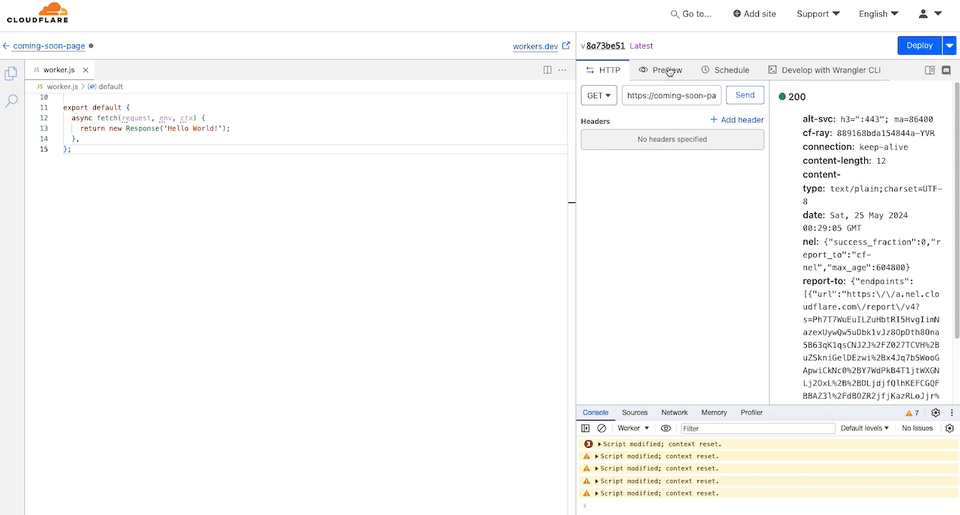Click the Go to... search
This screenshot has width=960, height=515.
[691, 13]
